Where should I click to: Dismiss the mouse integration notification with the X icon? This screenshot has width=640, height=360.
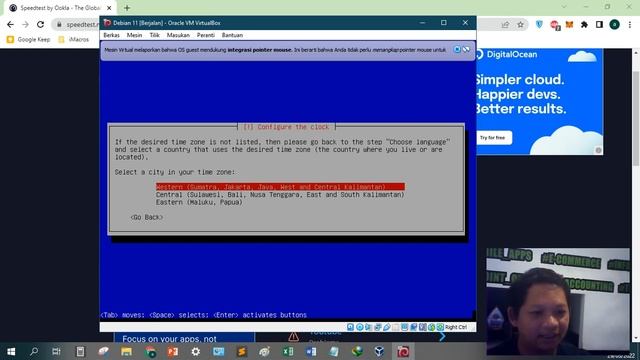[x=457, y=49]
